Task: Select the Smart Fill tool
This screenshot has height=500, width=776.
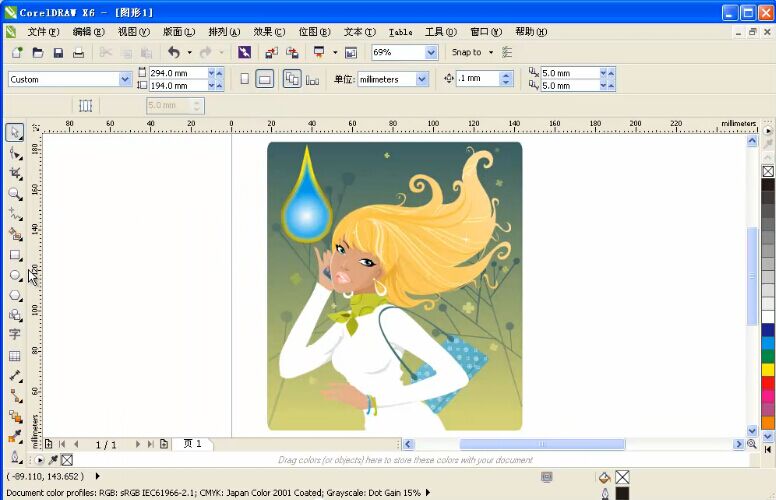Action: tap(15, 234)
